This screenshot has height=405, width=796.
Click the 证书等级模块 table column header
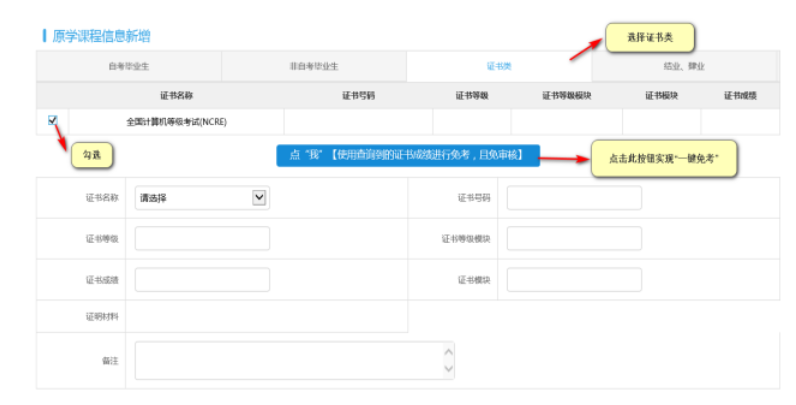tap(566, 95)
